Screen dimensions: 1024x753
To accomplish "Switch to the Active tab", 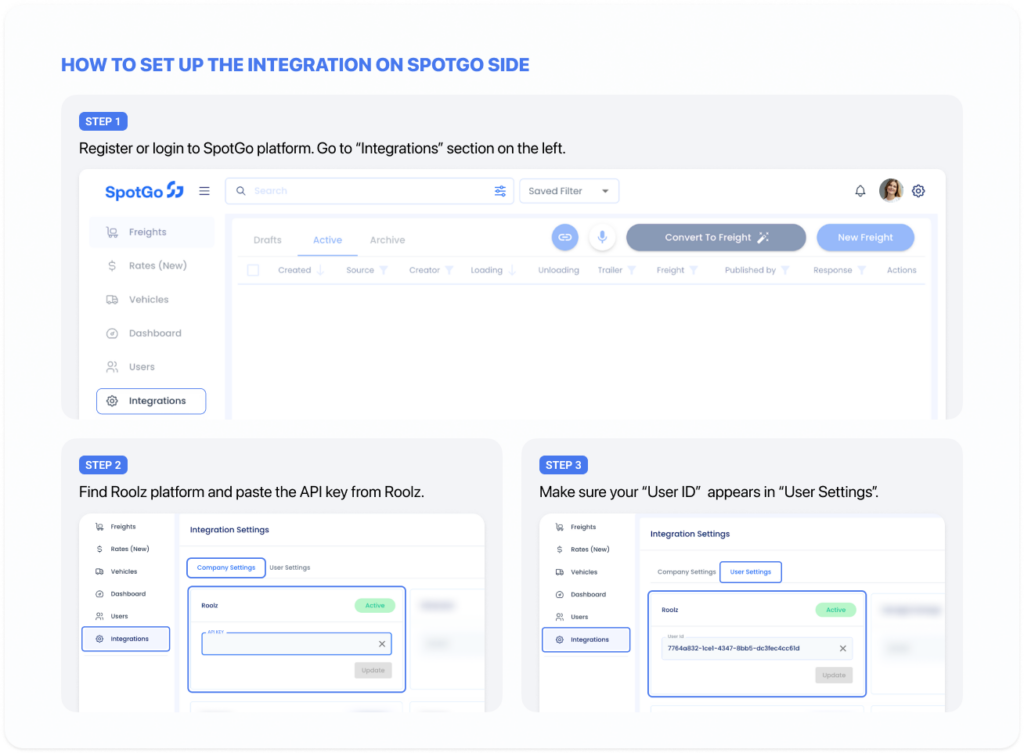I will 327,240.
